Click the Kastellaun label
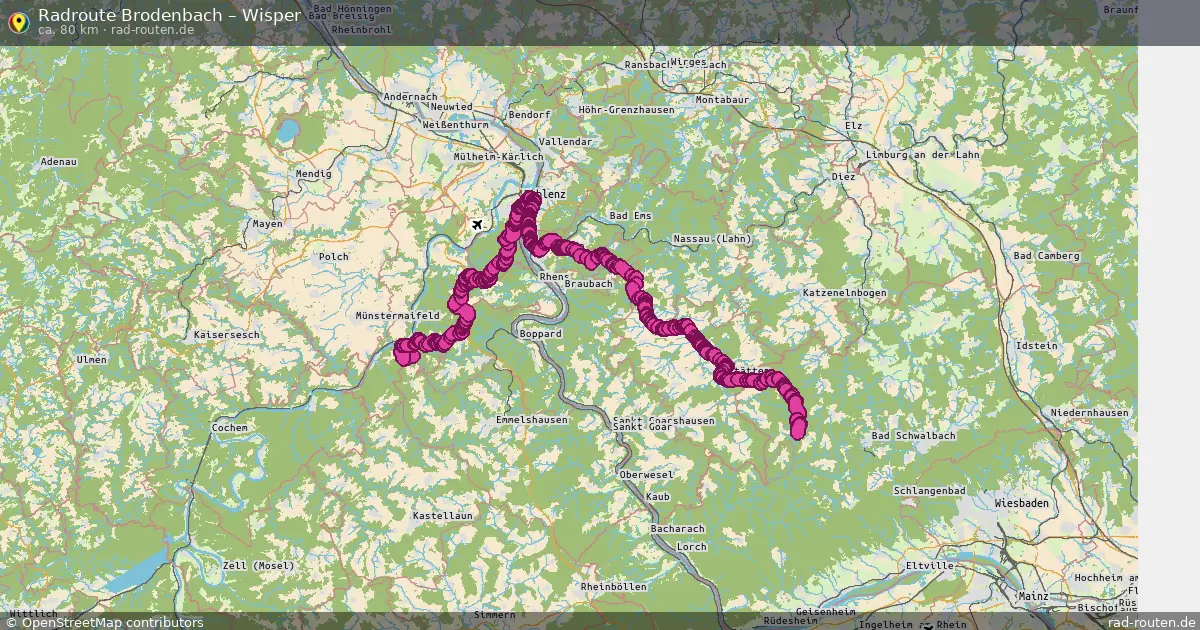Viewport: 1200px width, 630px height. pos(443,516)
